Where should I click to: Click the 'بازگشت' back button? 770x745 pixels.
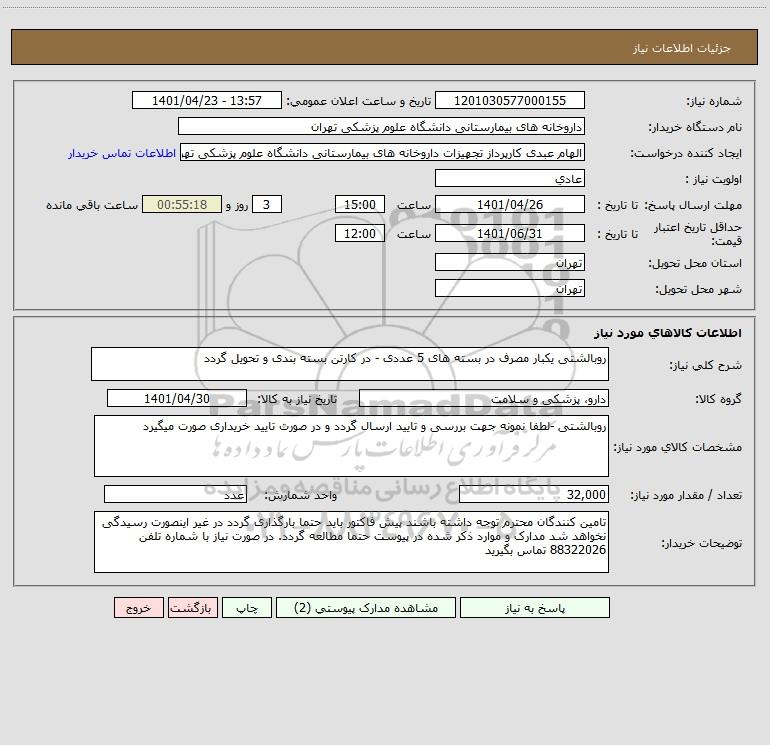point(193,608)
